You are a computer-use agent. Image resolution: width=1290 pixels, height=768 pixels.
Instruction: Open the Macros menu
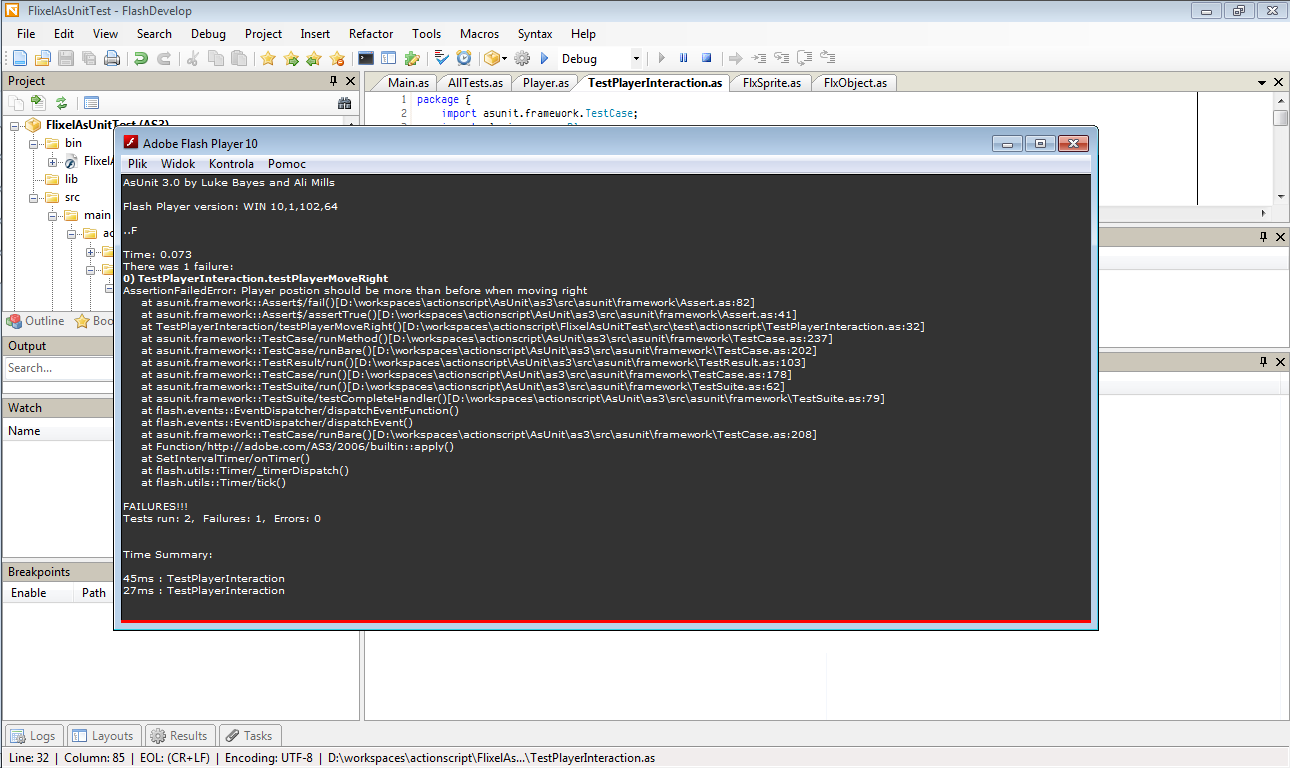[x=480, y=33]
